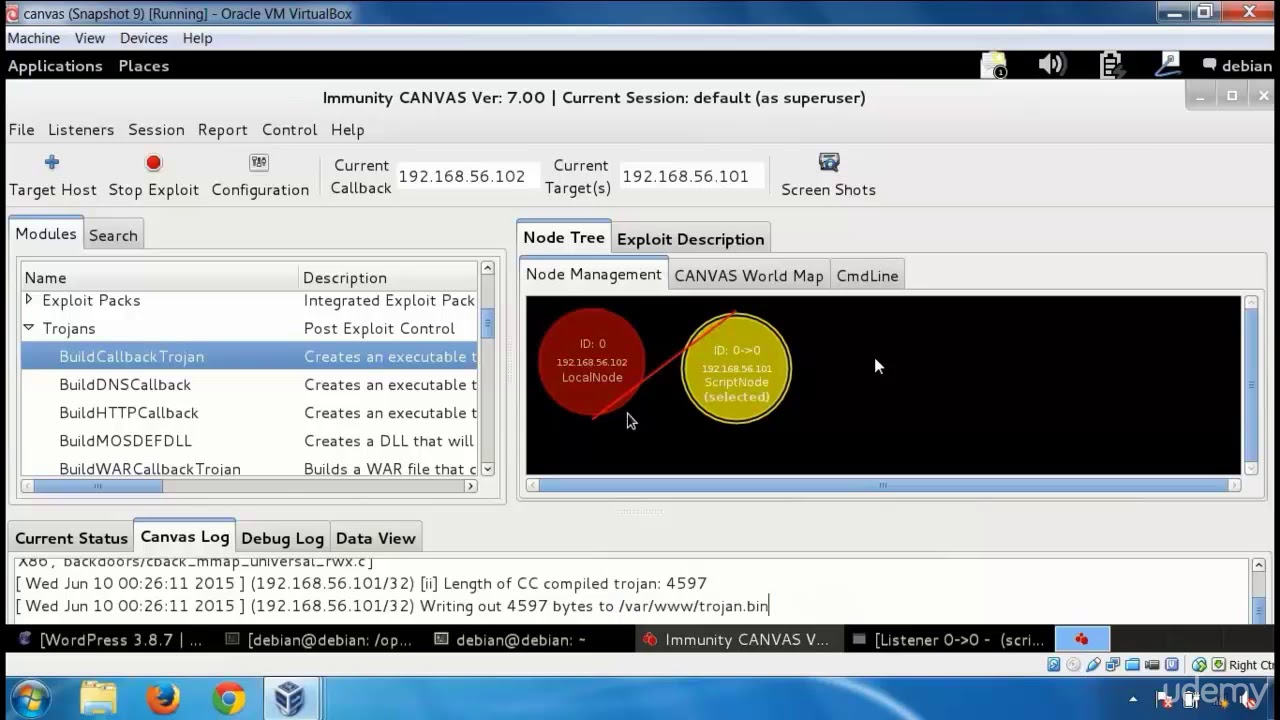The height and width of the screenshot is (720, 1280).
Task: Open the Node Management tab
Action: tap(594, 274)
